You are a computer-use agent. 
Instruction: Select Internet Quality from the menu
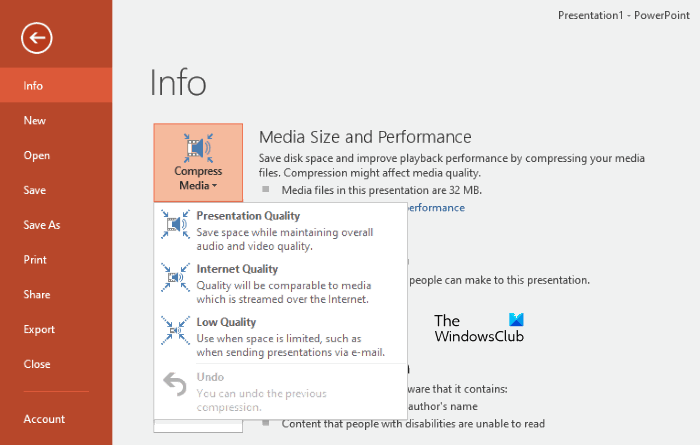tap(237, 269)
